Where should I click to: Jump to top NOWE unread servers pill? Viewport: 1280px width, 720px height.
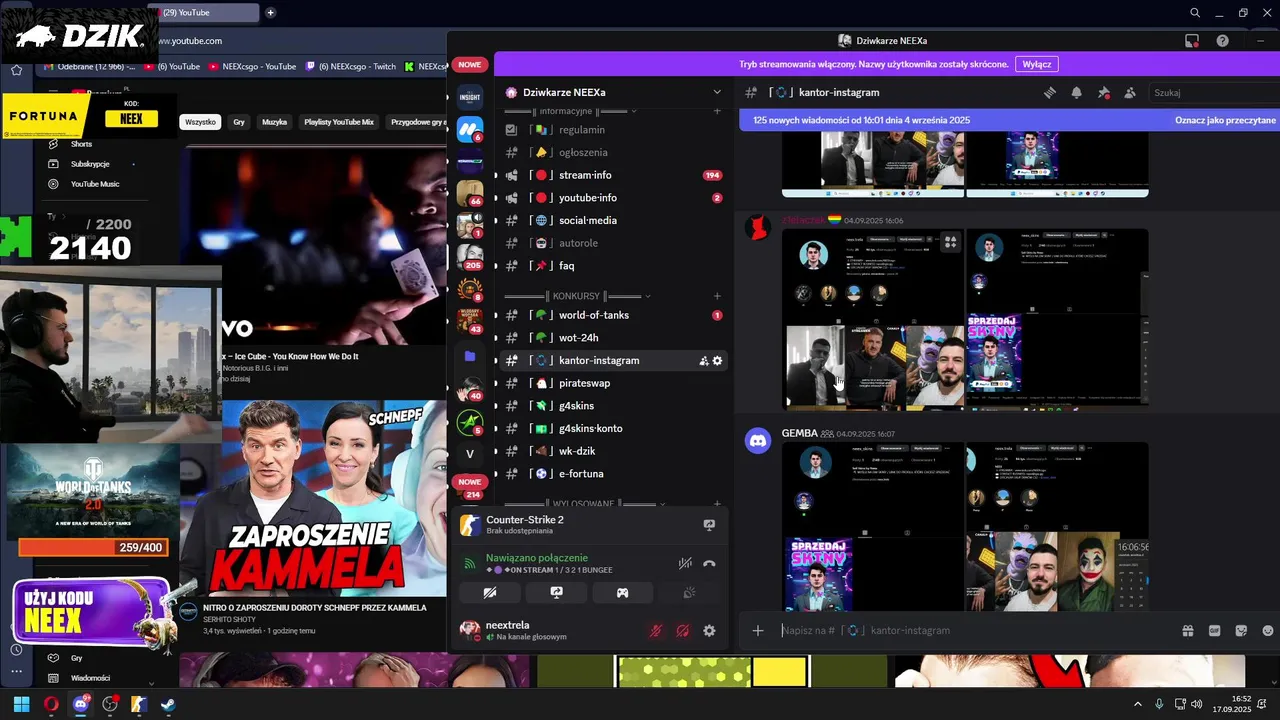[470, 65]
